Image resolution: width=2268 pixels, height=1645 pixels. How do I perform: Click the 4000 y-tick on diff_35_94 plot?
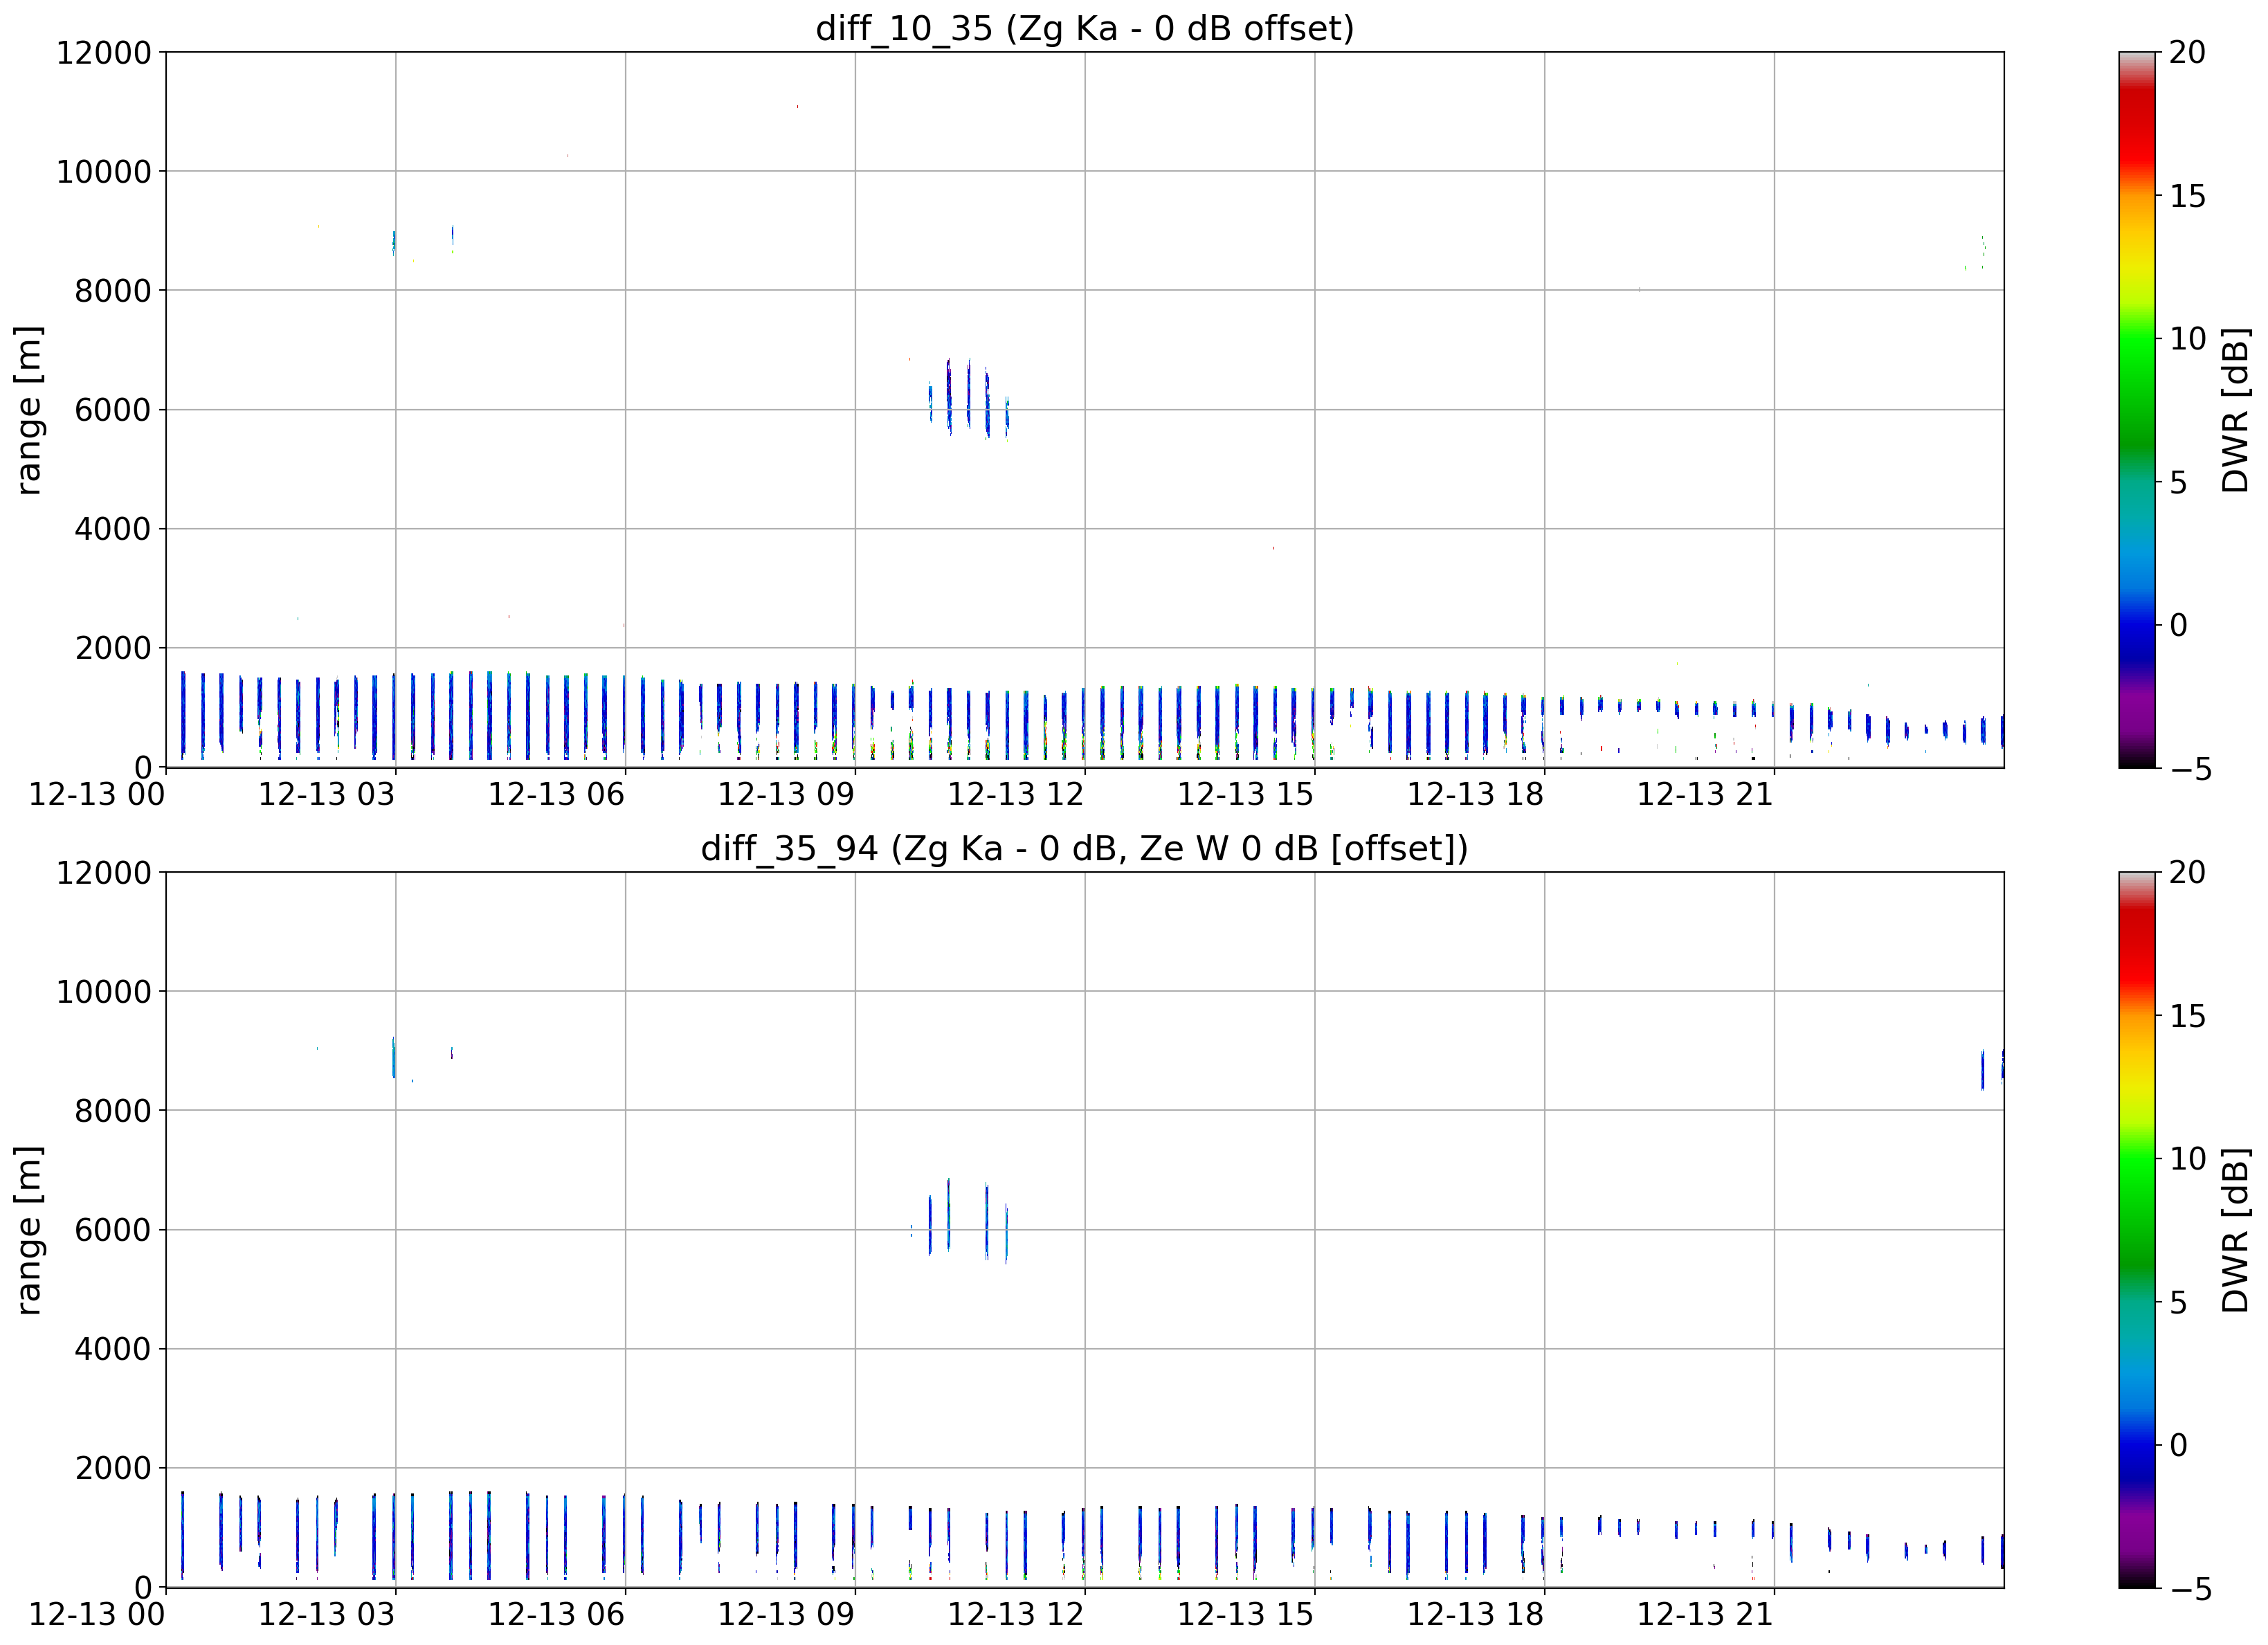pyautogui.click(x=113, y=1349)
